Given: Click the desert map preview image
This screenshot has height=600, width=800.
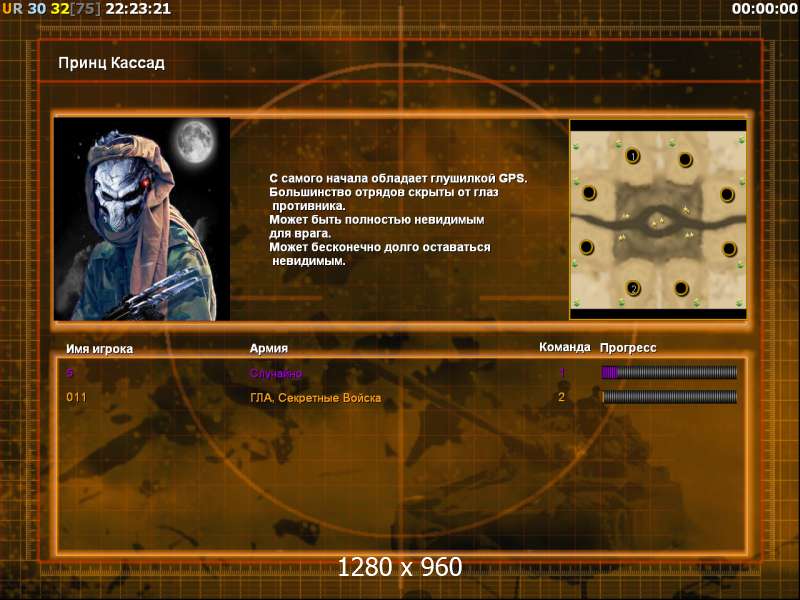Looking at the screenshot, I should click(x=658, y=220).
